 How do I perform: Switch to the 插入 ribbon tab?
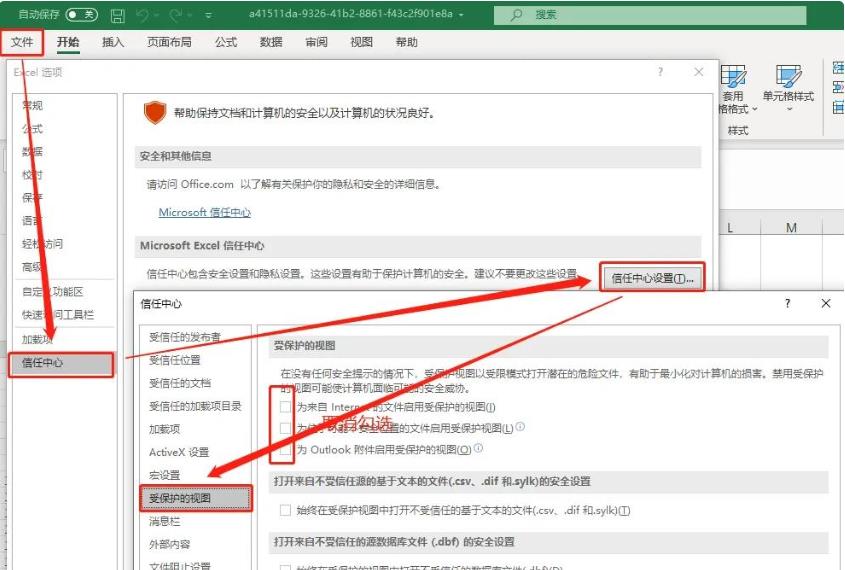[113, 42]
